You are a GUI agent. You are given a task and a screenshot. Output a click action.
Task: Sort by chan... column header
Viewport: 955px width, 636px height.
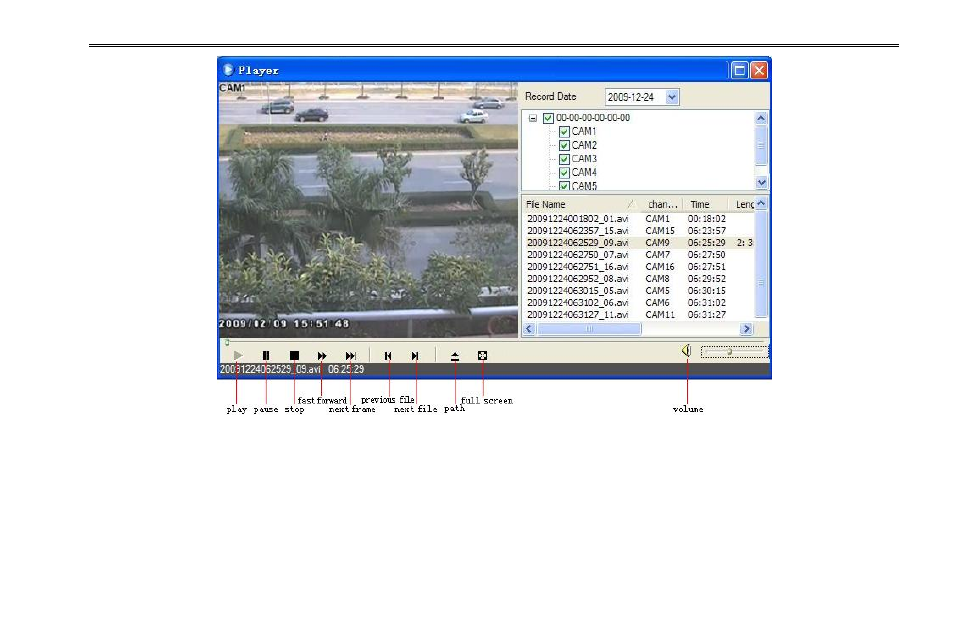point(661,204)
